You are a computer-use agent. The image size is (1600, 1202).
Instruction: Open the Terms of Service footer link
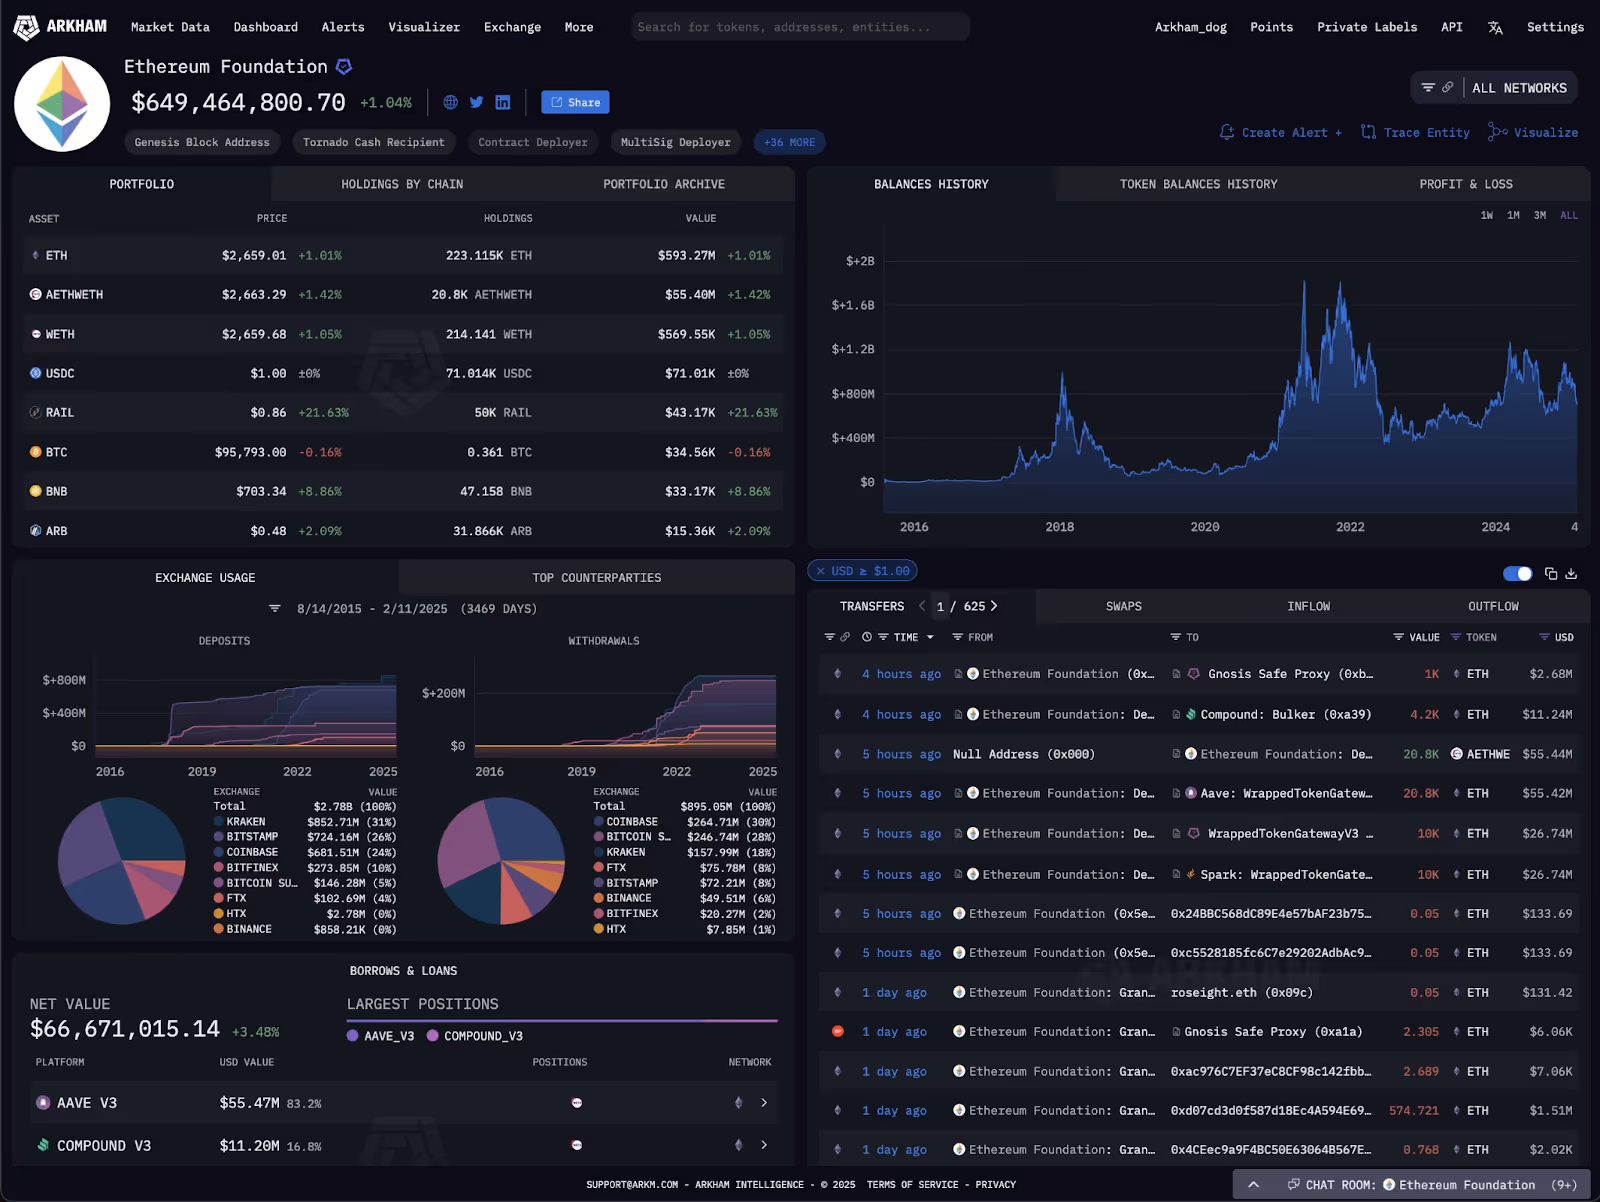point(913,1185)
